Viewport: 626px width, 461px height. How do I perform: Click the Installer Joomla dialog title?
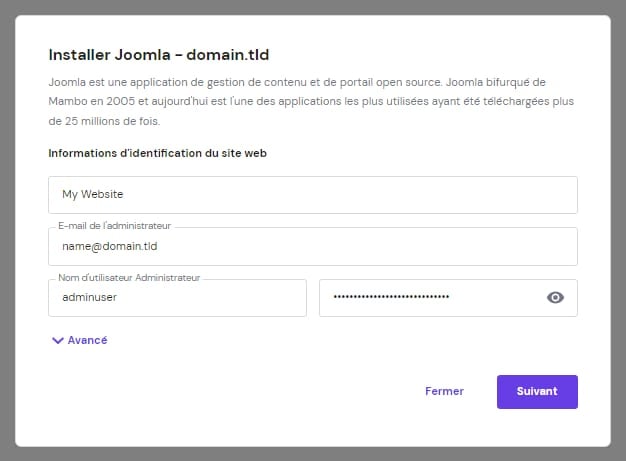coord(159,55)
